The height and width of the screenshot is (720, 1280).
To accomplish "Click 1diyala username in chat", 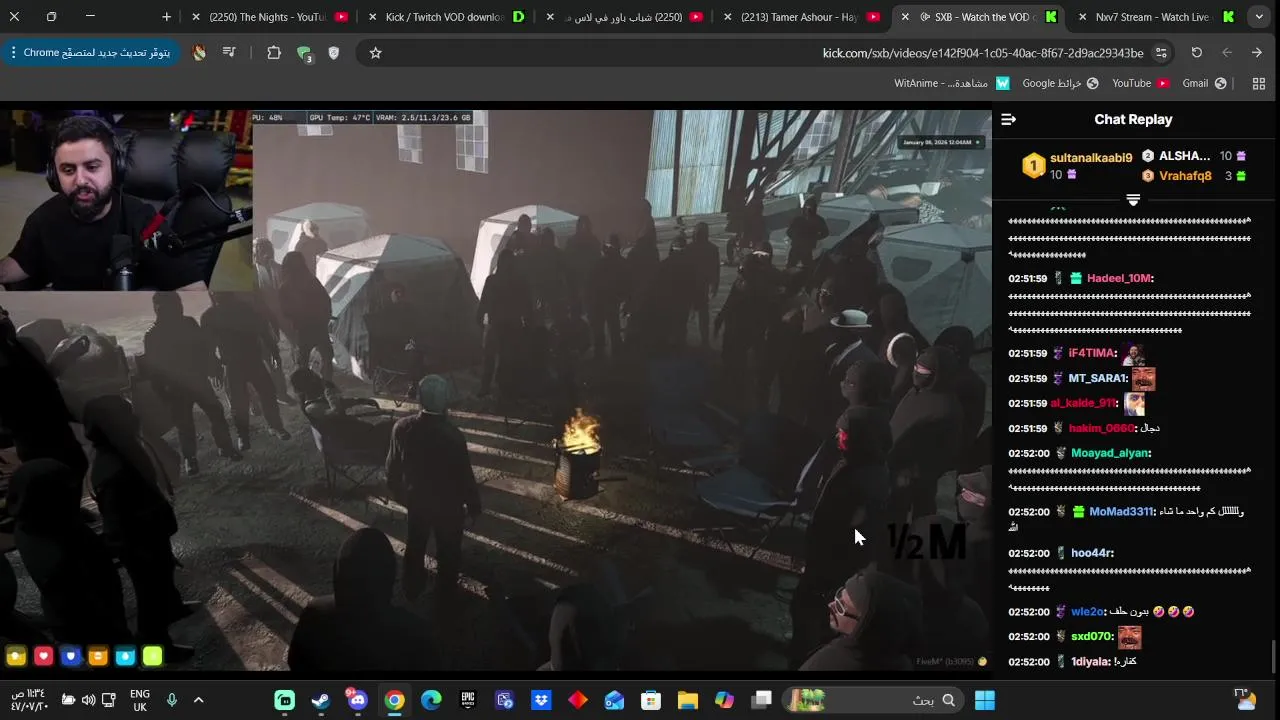I will click(1090, 662).
